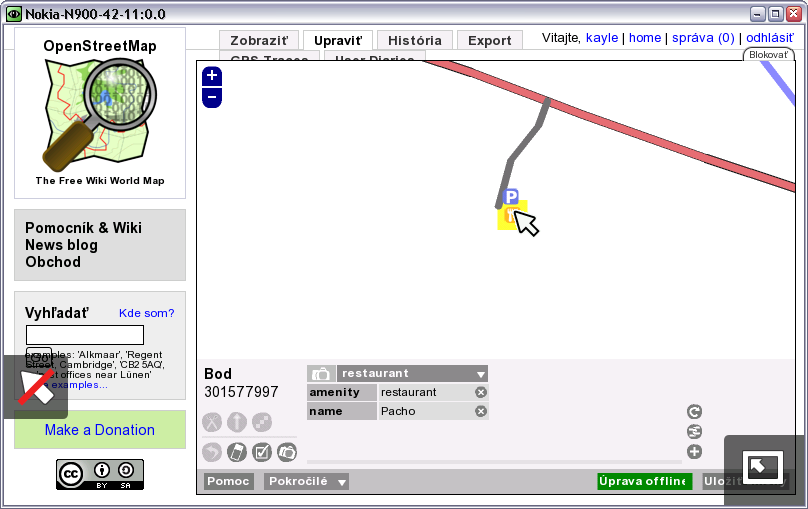Image resolution: width=808 pixels, height=509 pixels.
Task: Zoom out the map with minus button
Action: [x=212, y=97]
